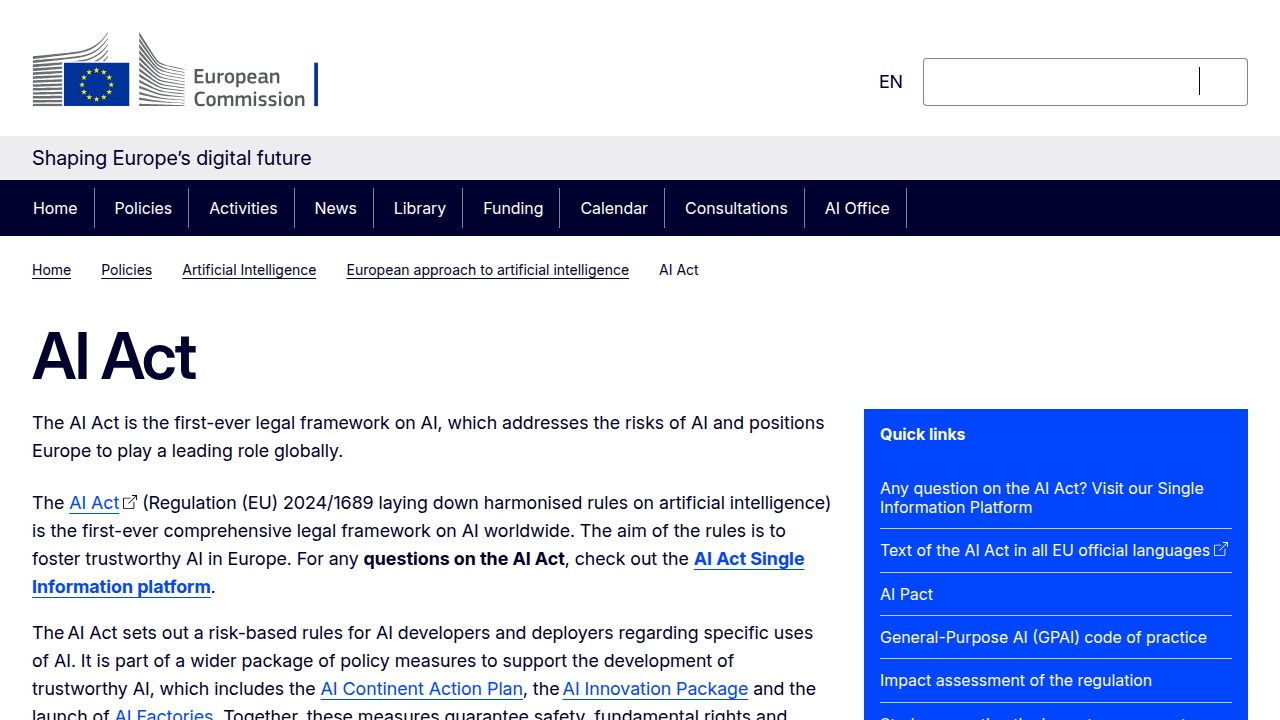
Task: Open the AI Continent Action Plan link
Action: pyautogui.click(x=421, y=689)
